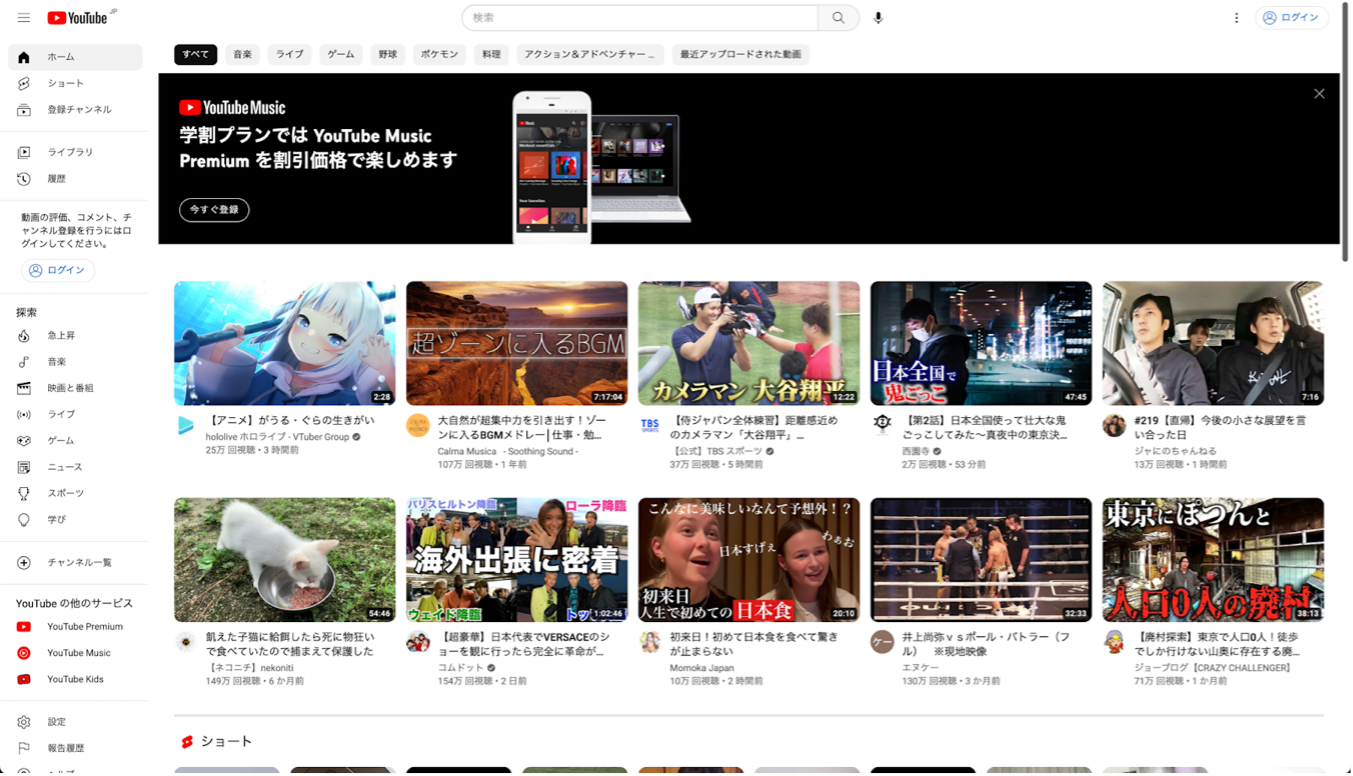Open the three-dot settings menu

click(1236, 18)
